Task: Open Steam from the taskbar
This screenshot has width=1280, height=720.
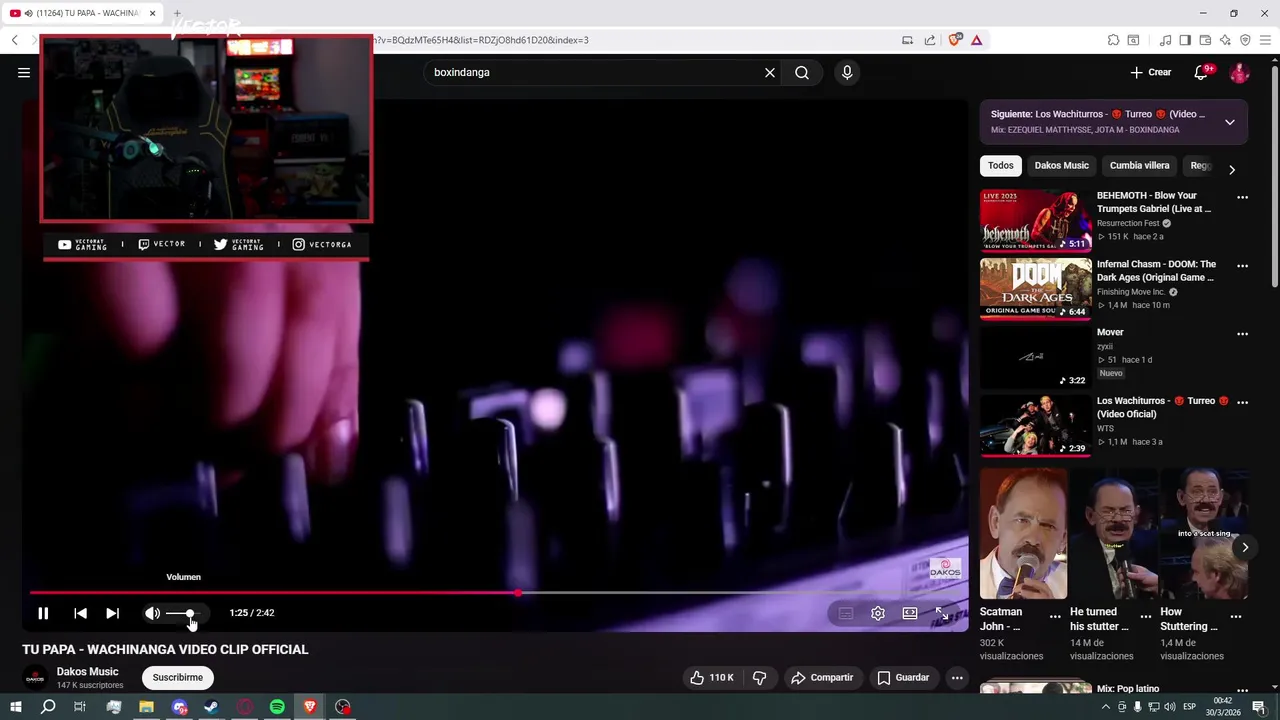Action: point(211,707)
